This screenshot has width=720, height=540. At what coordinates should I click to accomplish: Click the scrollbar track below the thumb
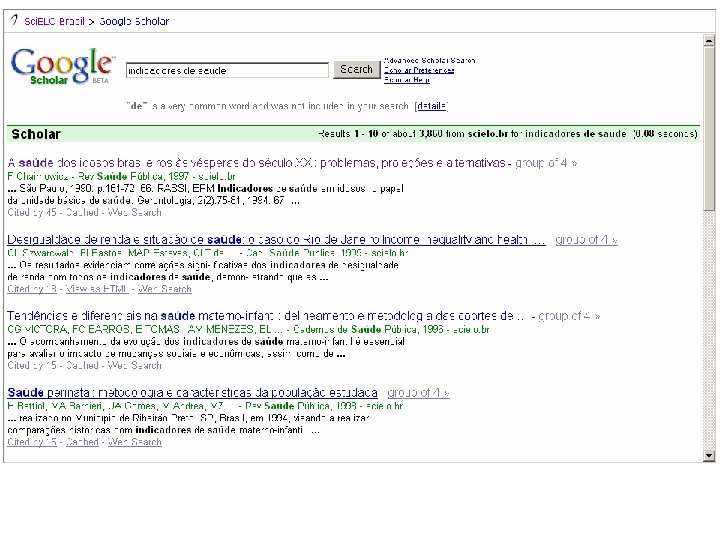709,331
